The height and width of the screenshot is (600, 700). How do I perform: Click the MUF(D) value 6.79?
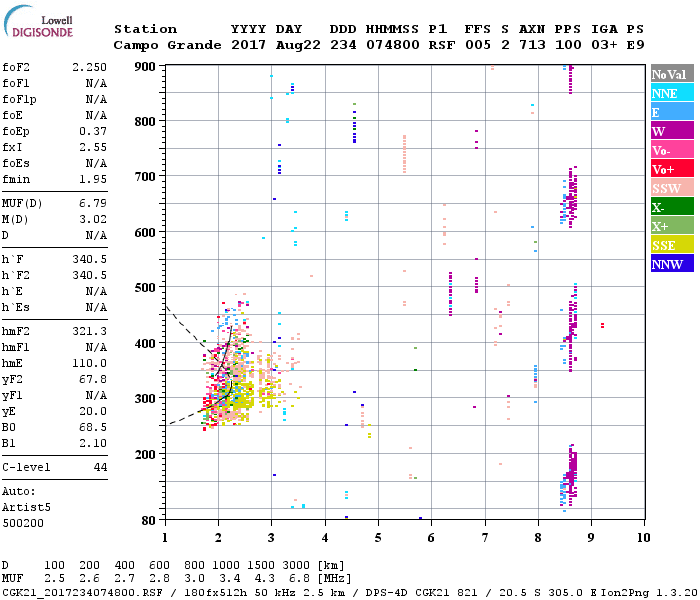click(92, 204)
